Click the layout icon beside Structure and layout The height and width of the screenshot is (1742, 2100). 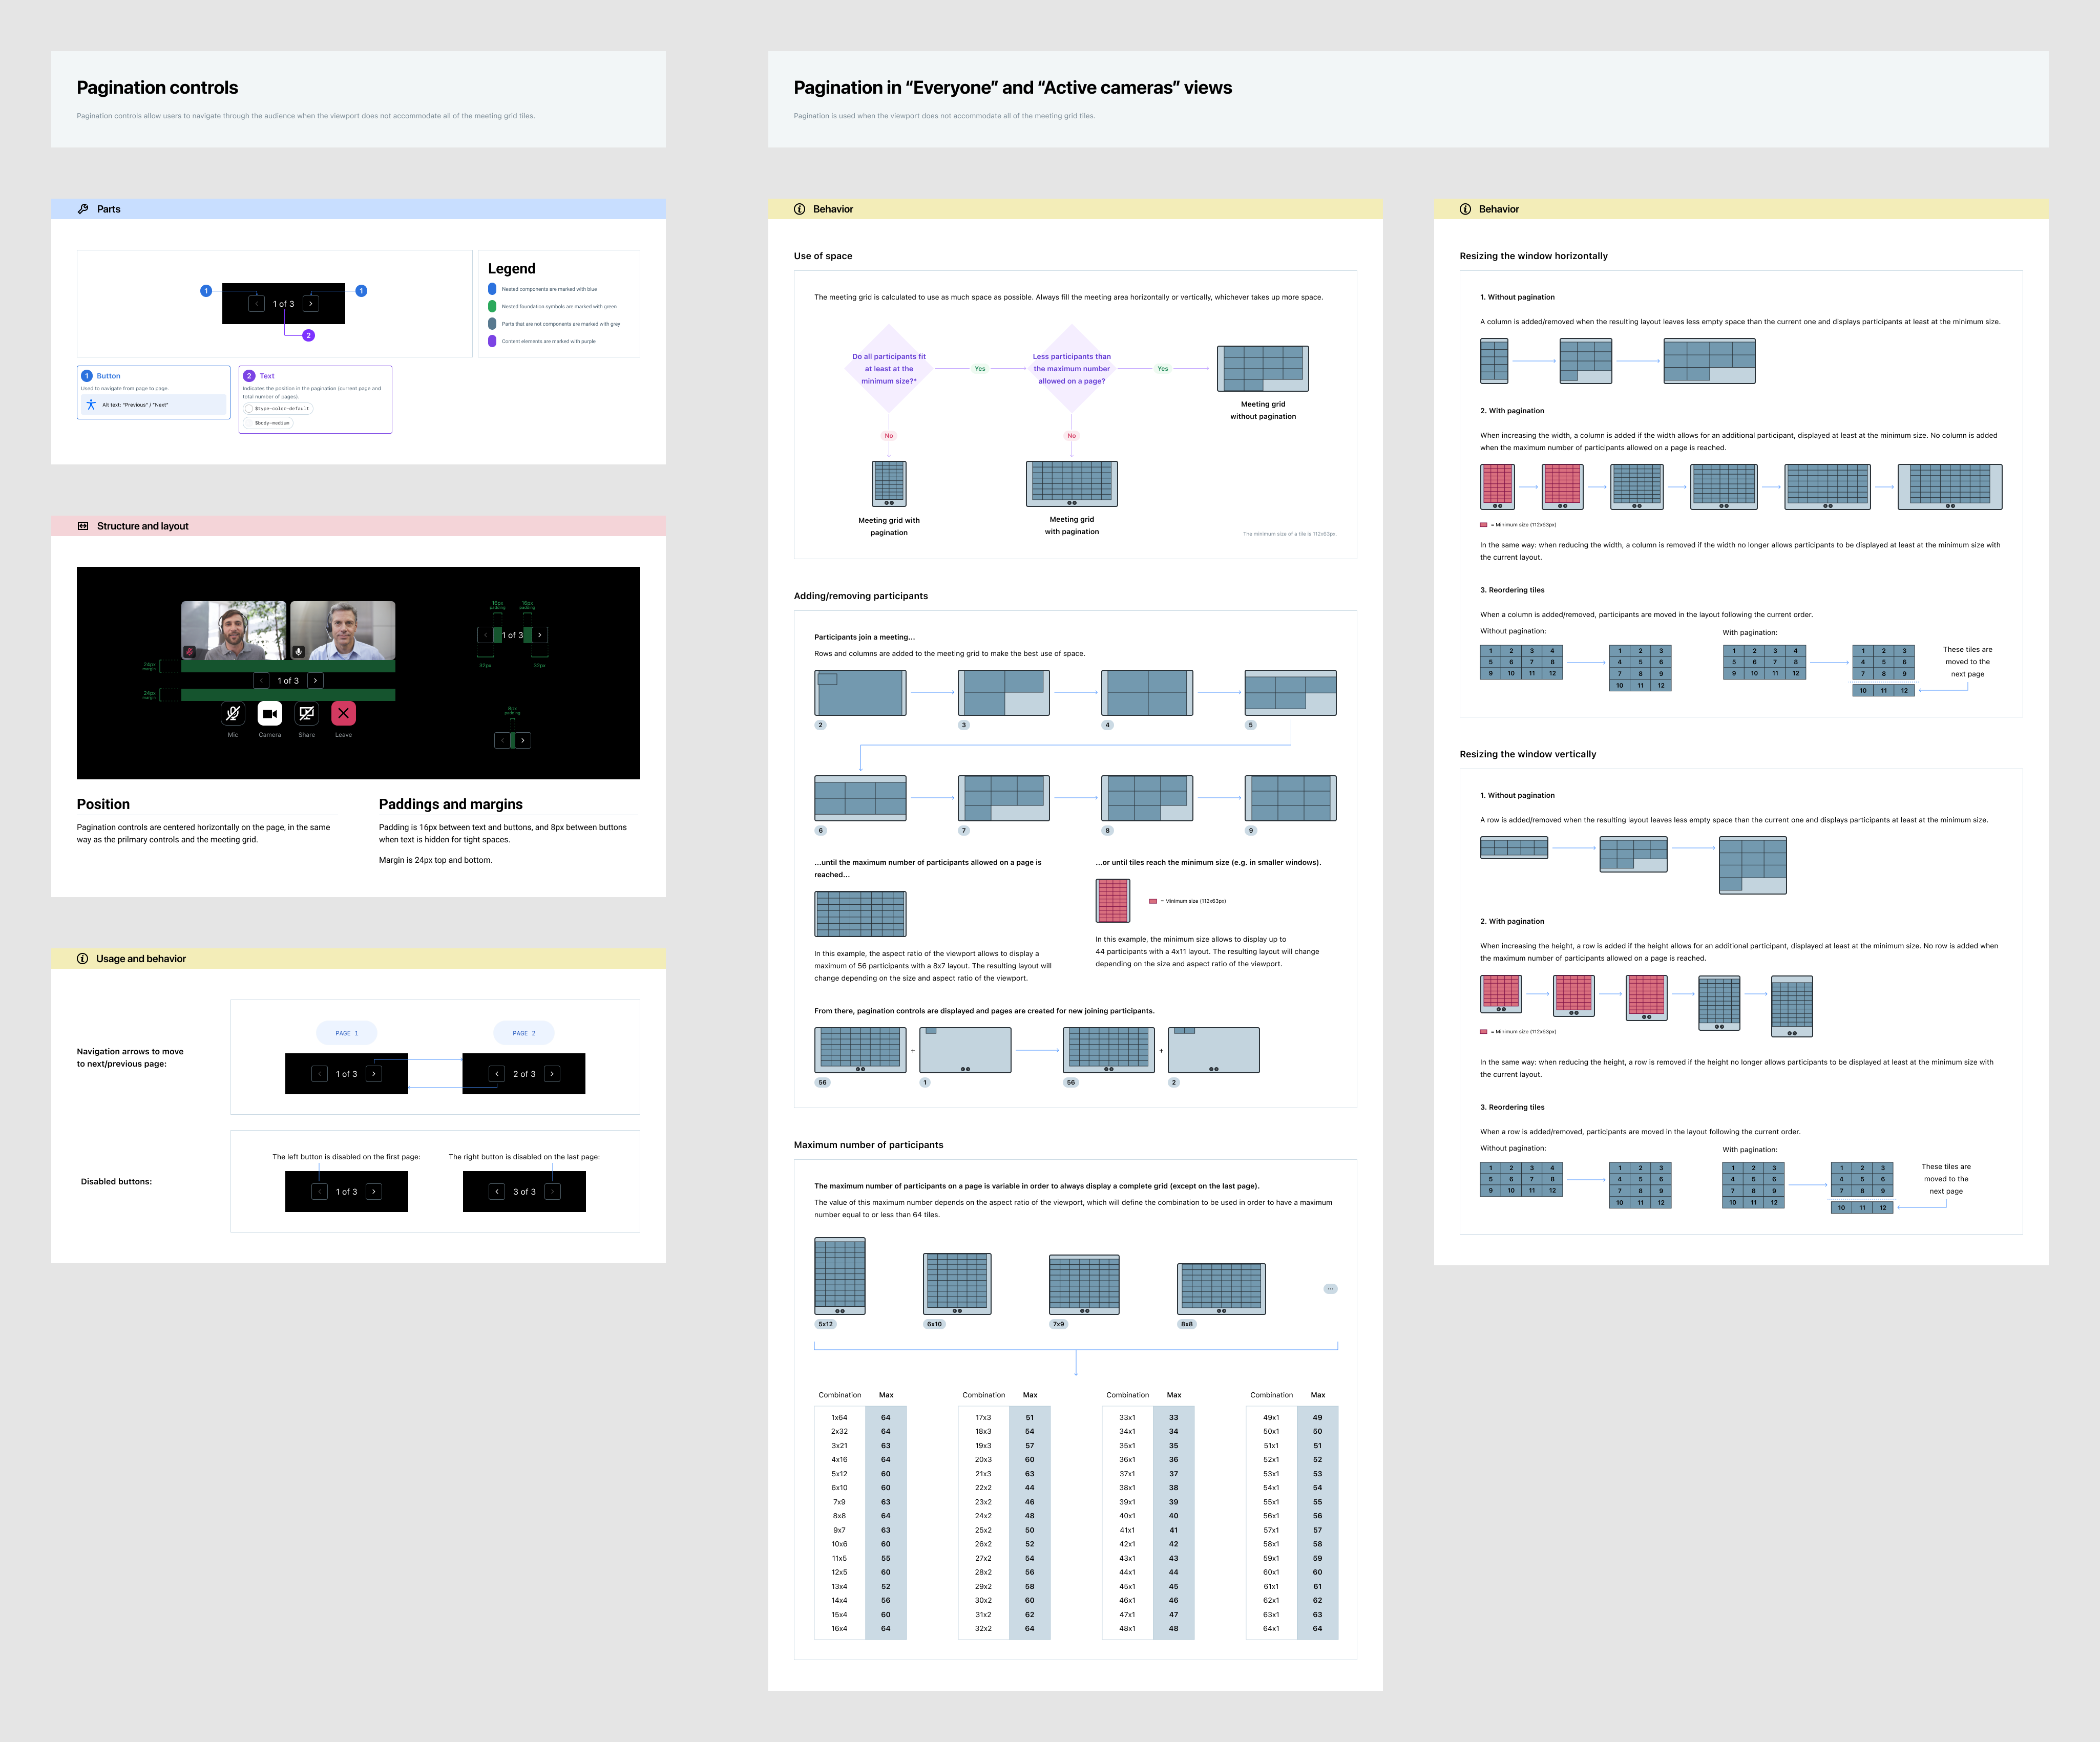pyautogui.click(x=83, y=526)
